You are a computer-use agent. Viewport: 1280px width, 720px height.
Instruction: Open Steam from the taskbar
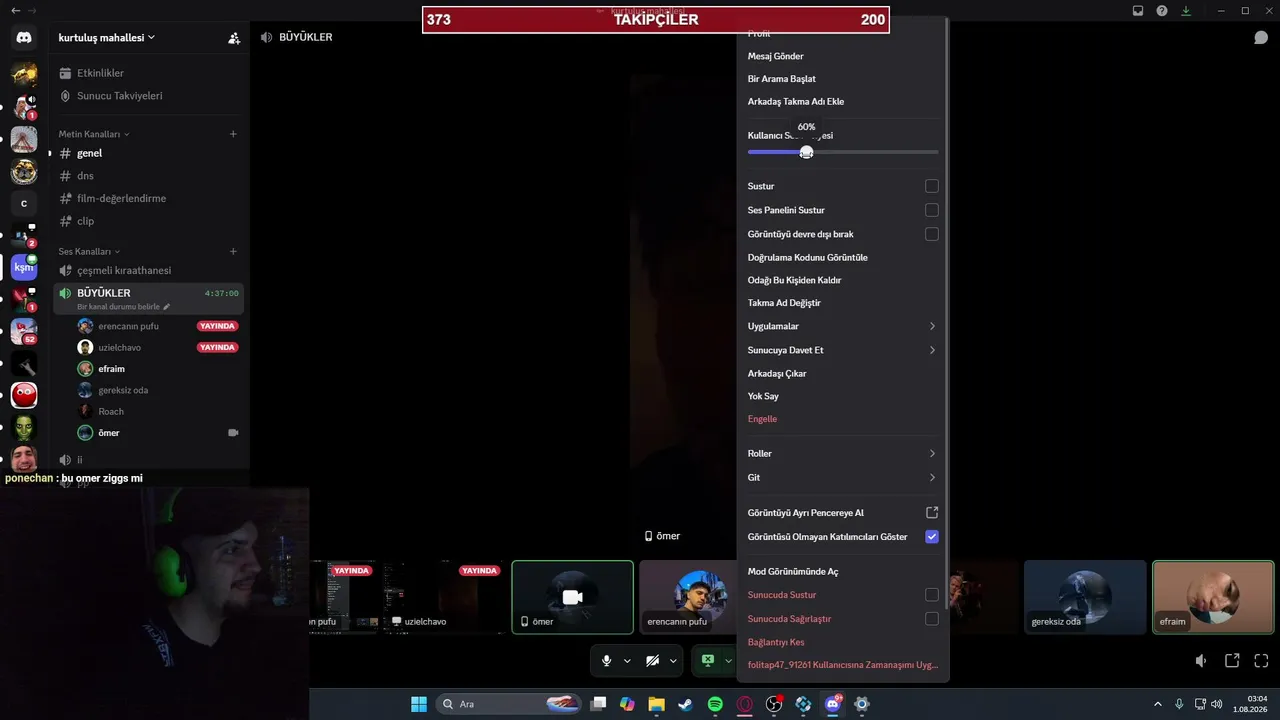tap(685, 704)
